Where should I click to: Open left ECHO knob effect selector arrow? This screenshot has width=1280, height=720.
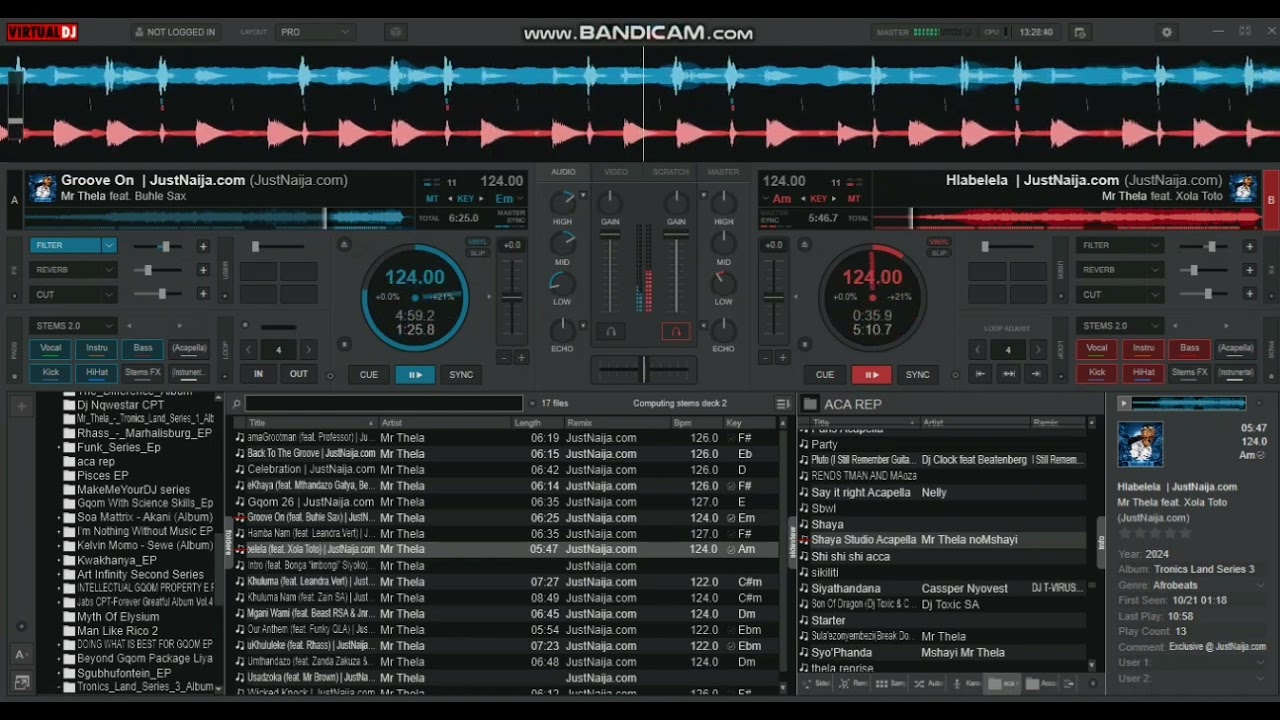click(583, 326)
